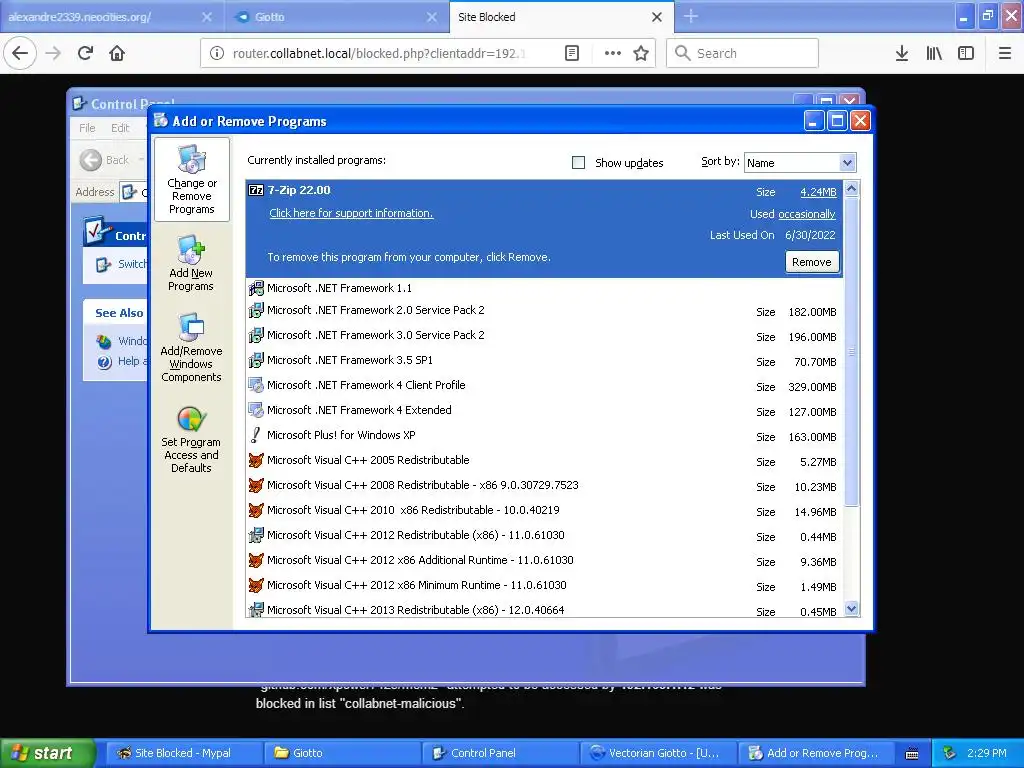This screenshot has height=768, width=1024.
Task: Open the 7-Zip support information link
Action: click(x=351, y=213)
